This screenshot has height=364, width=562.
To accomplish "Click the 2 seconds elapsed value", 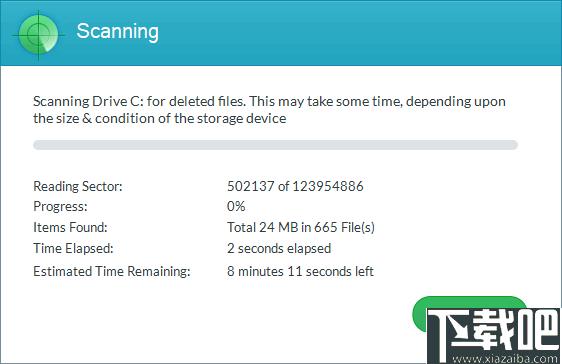I will [279, 249].
